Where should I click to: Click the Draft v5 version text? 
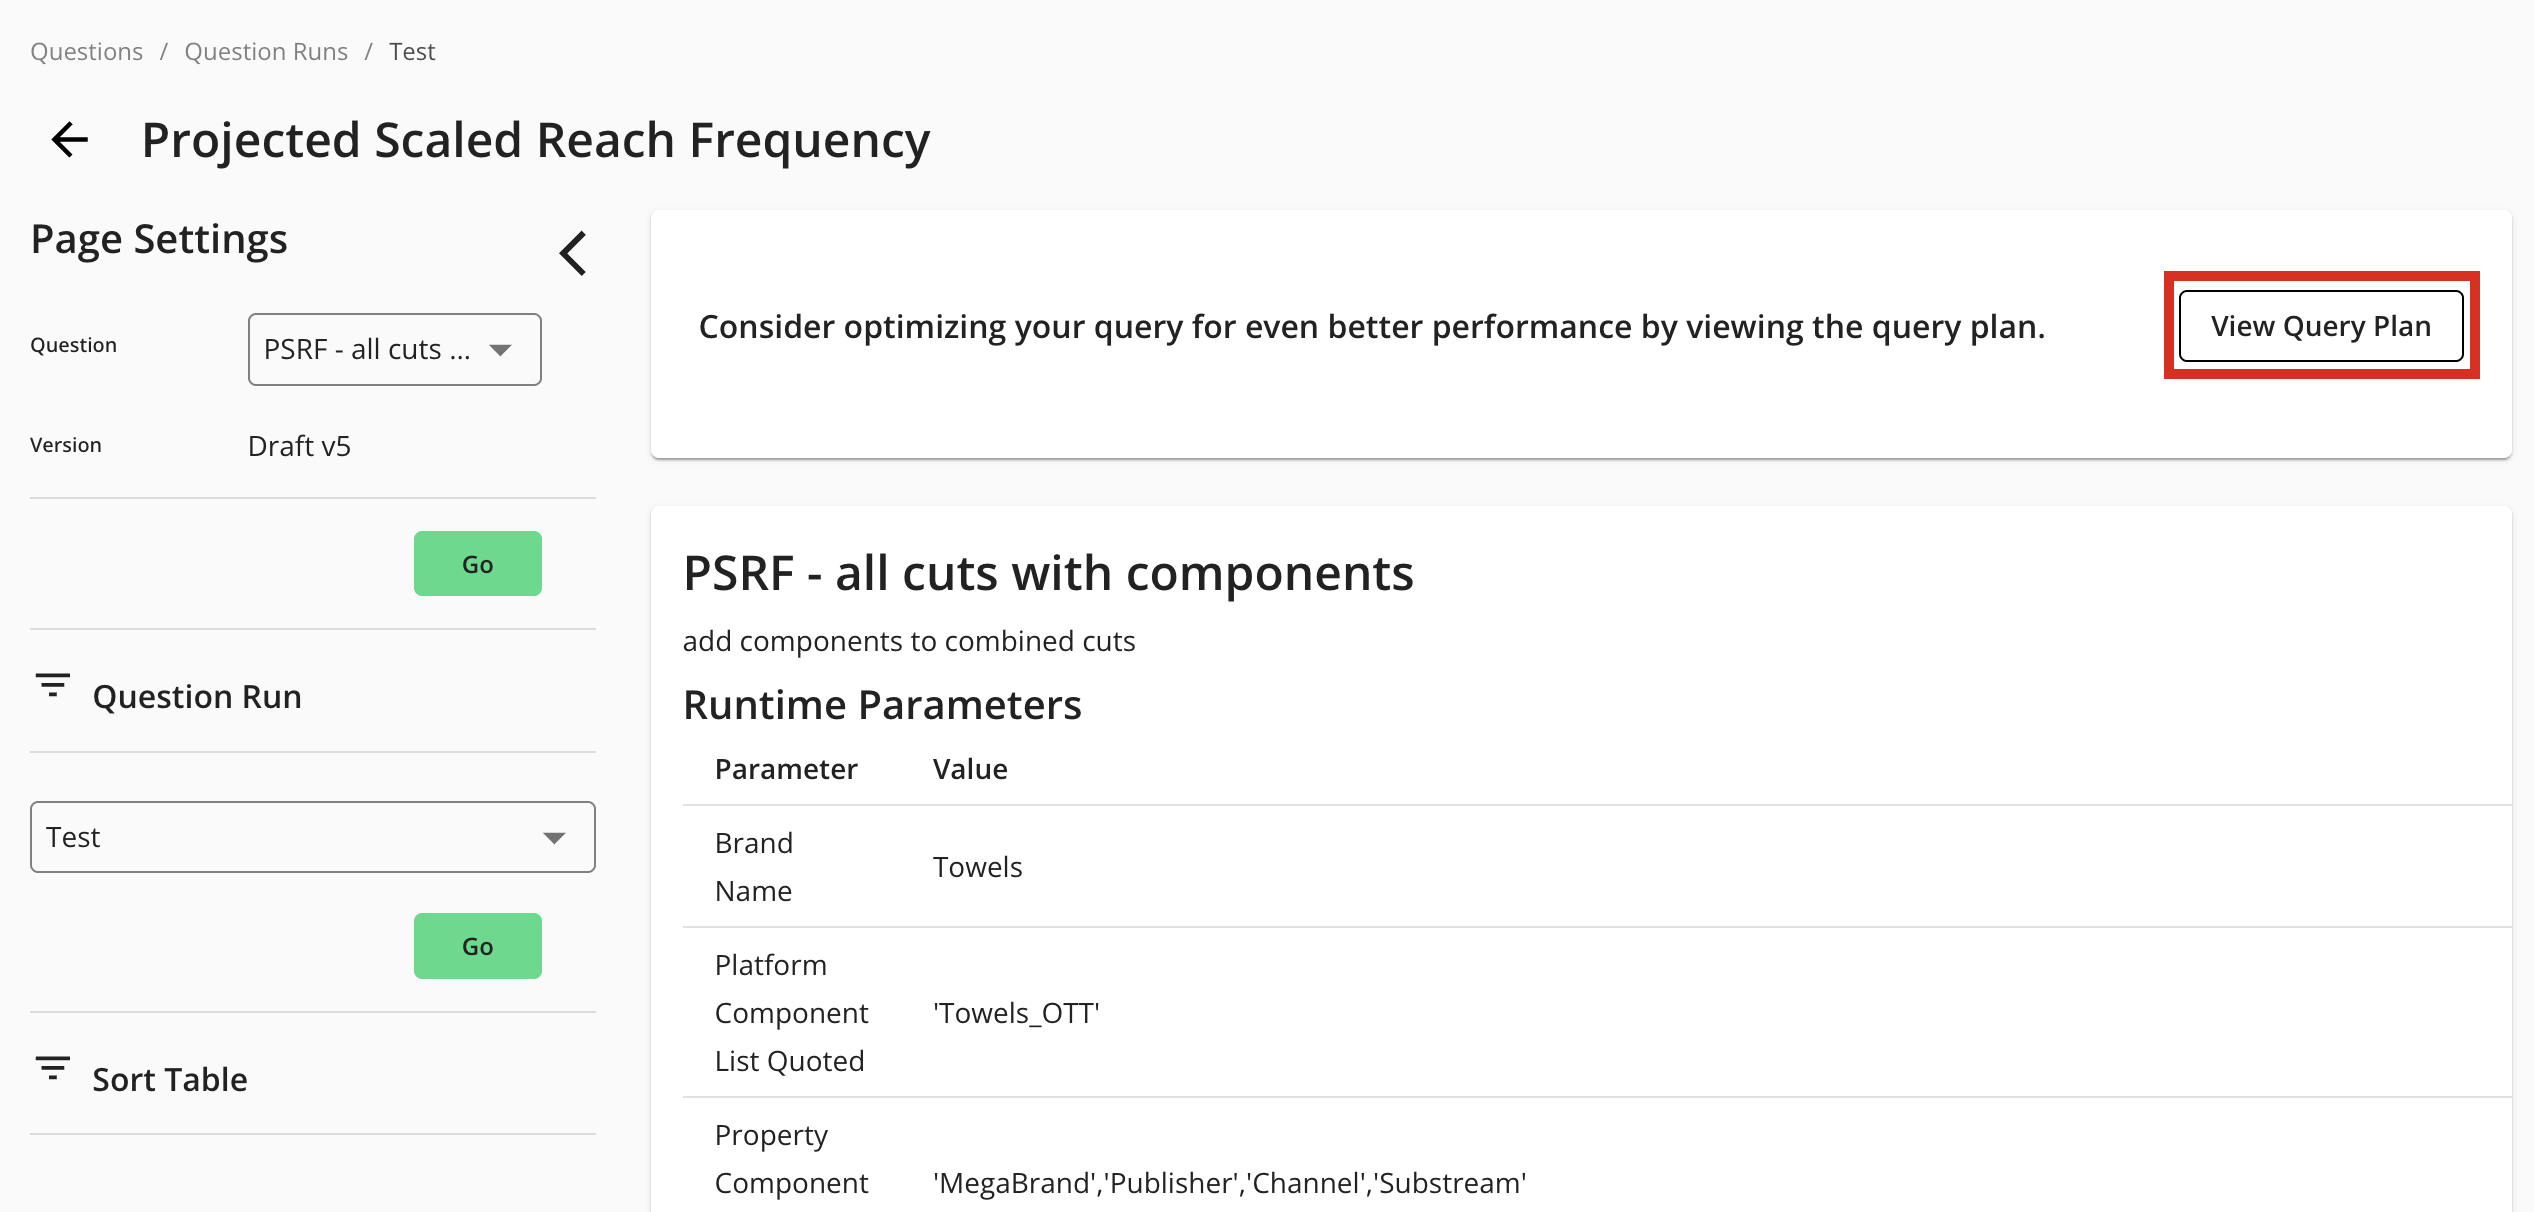(x=299, y=446)
